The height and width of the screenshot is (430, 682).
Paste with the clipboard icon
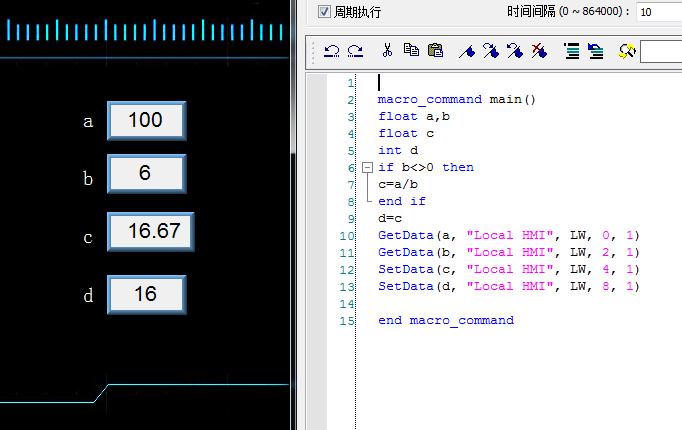(434, 51)
